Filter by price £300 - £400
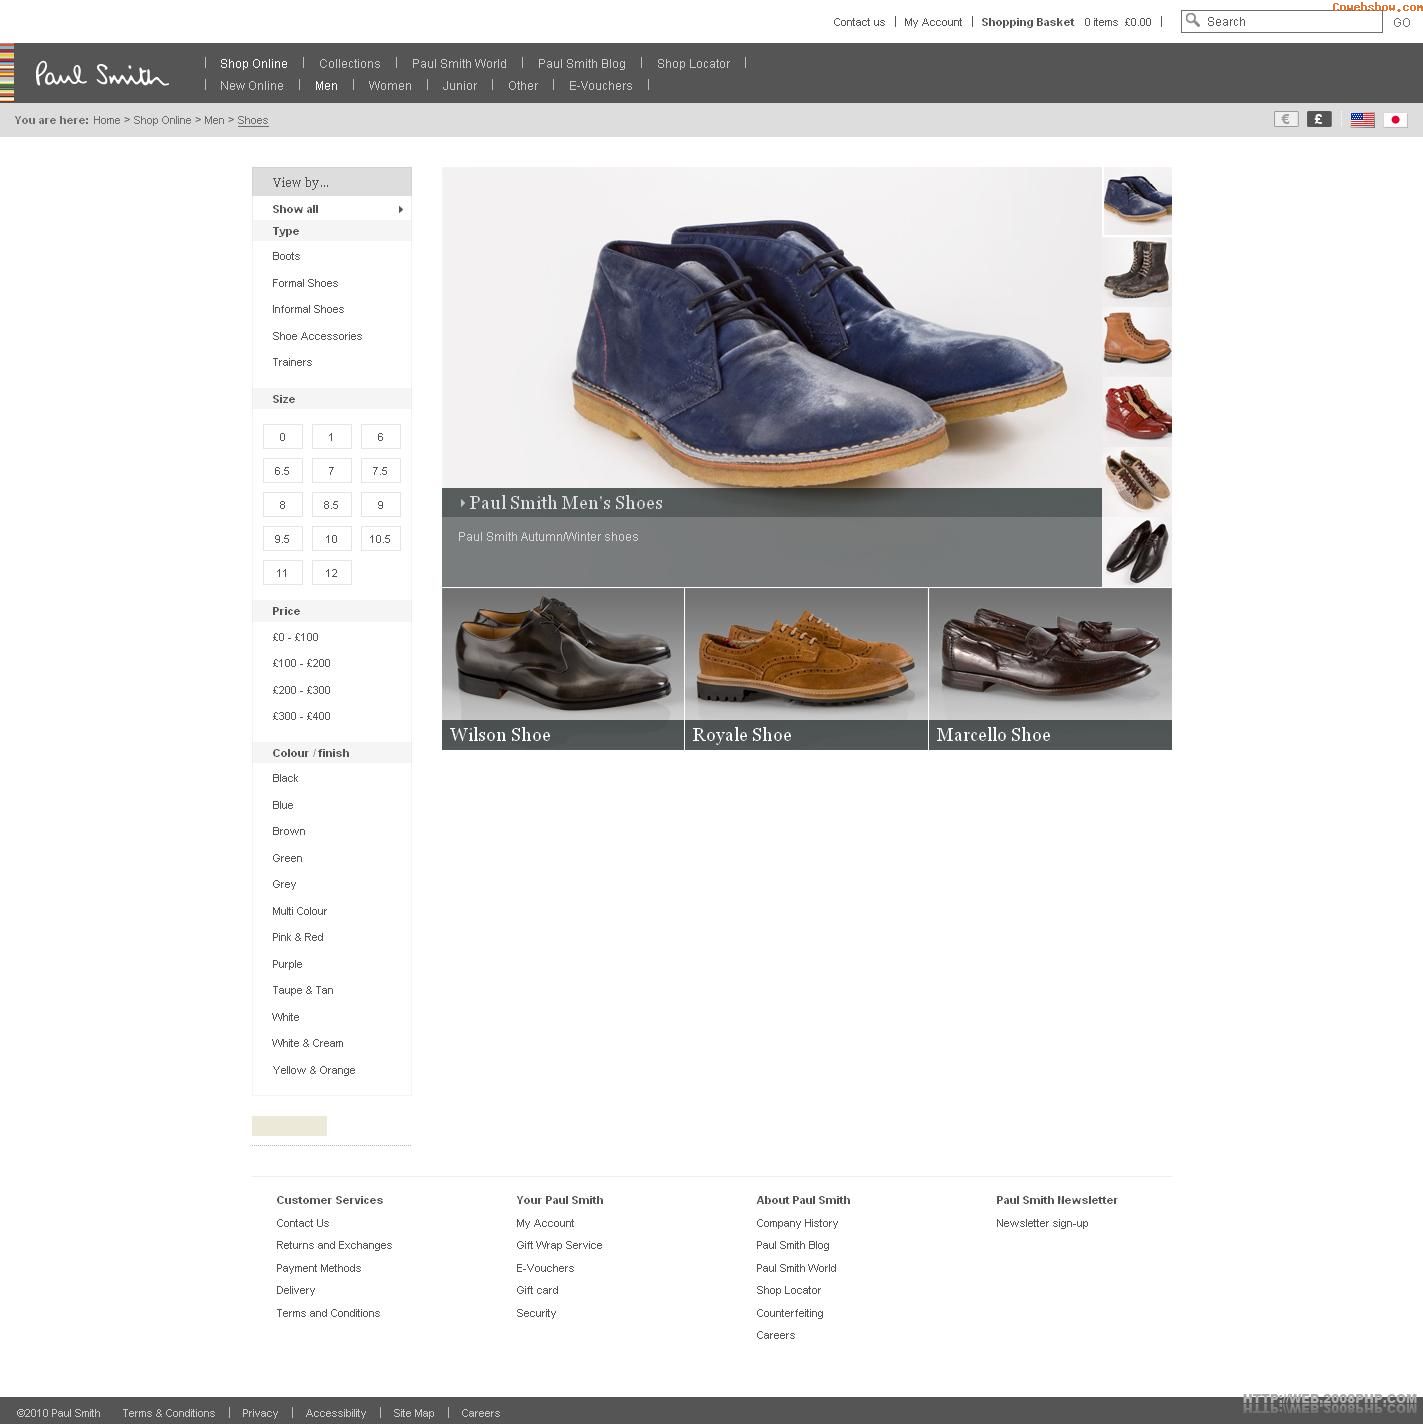This screenshot has height=1424, width=1423. click(301, 716)
